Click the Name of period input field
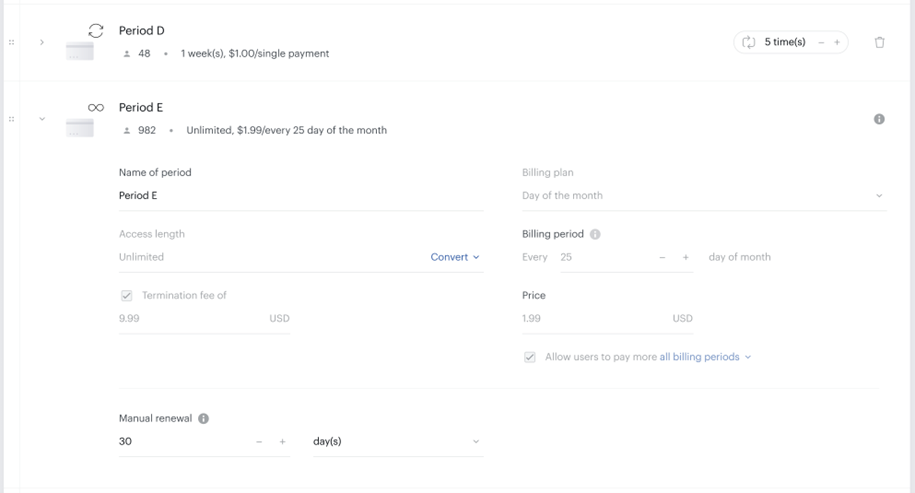Image resolution: width=915 pixels, height=493 pixels. [x=301, y=195]
